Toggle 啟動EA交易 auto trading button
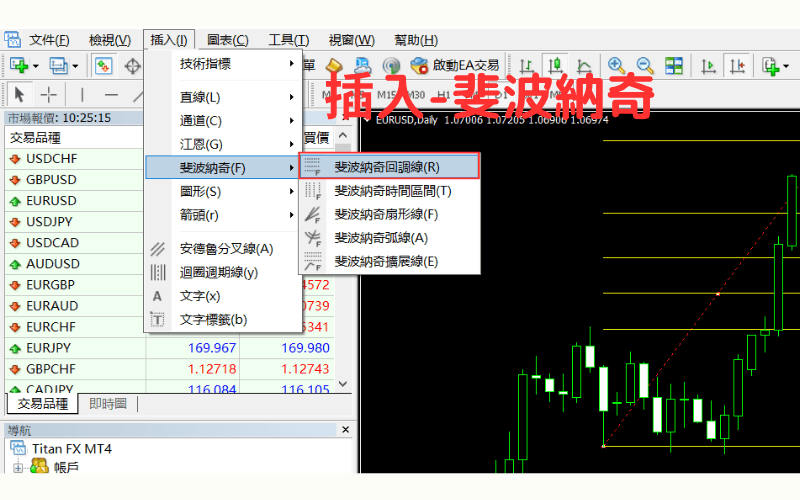The width and height of the screenshot is (800, 500). point(454,66)
